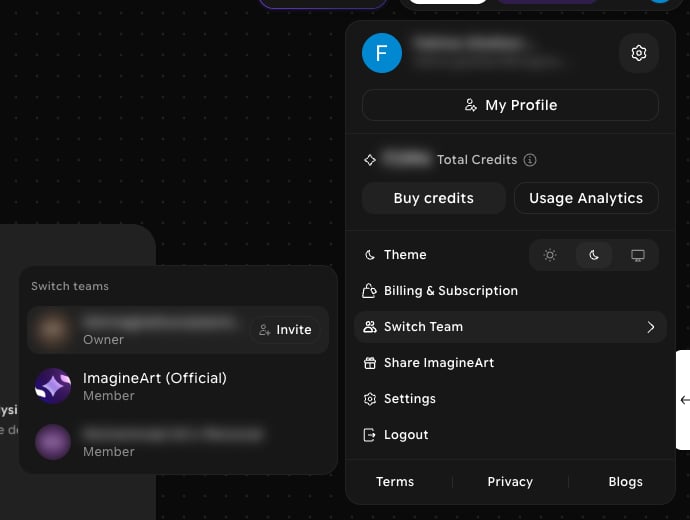Select dark theme moon option

594,255
